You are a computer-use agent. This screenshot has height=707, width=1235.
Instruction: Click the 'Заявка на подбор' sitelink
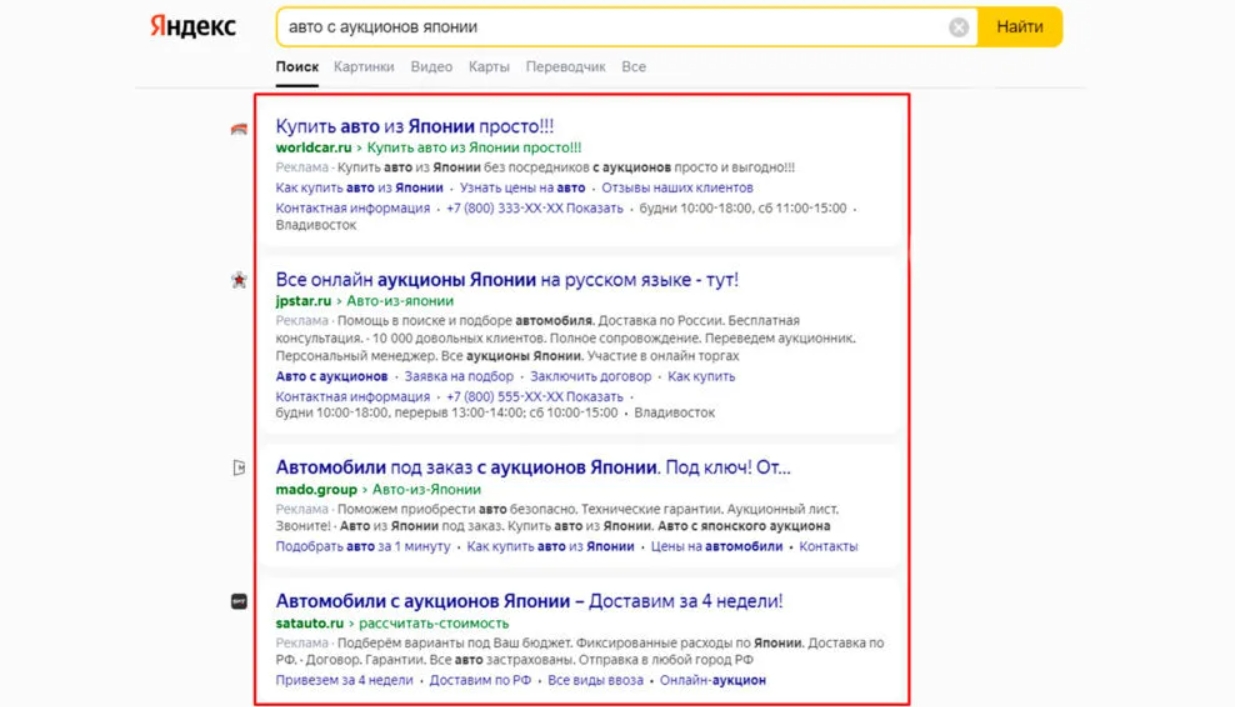pyautogui.click(x=459, y=377)
